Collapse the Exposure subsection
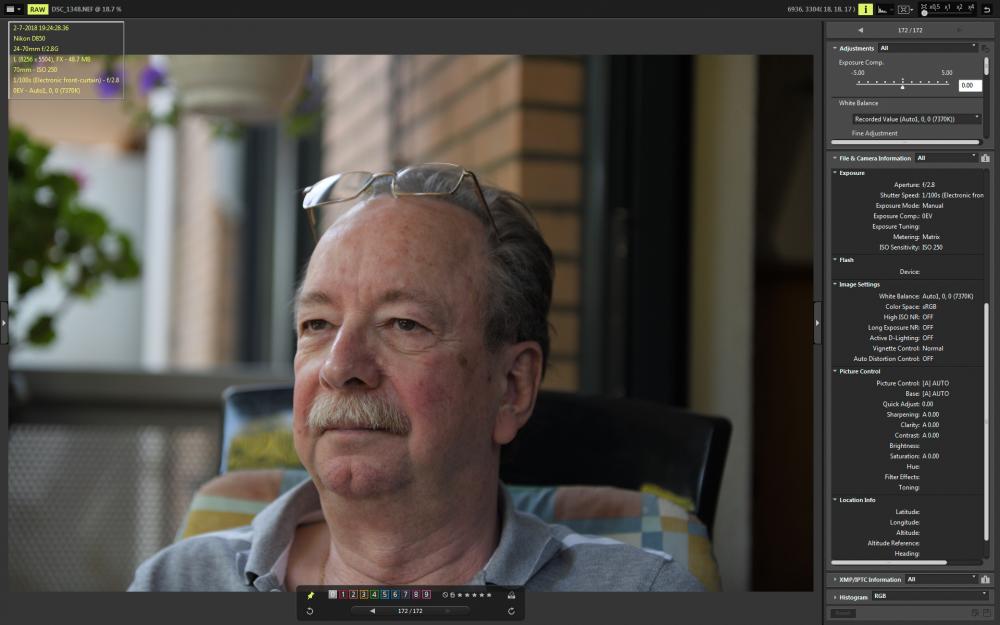This screenshot has height=625, width=1000. coord(835,172)
